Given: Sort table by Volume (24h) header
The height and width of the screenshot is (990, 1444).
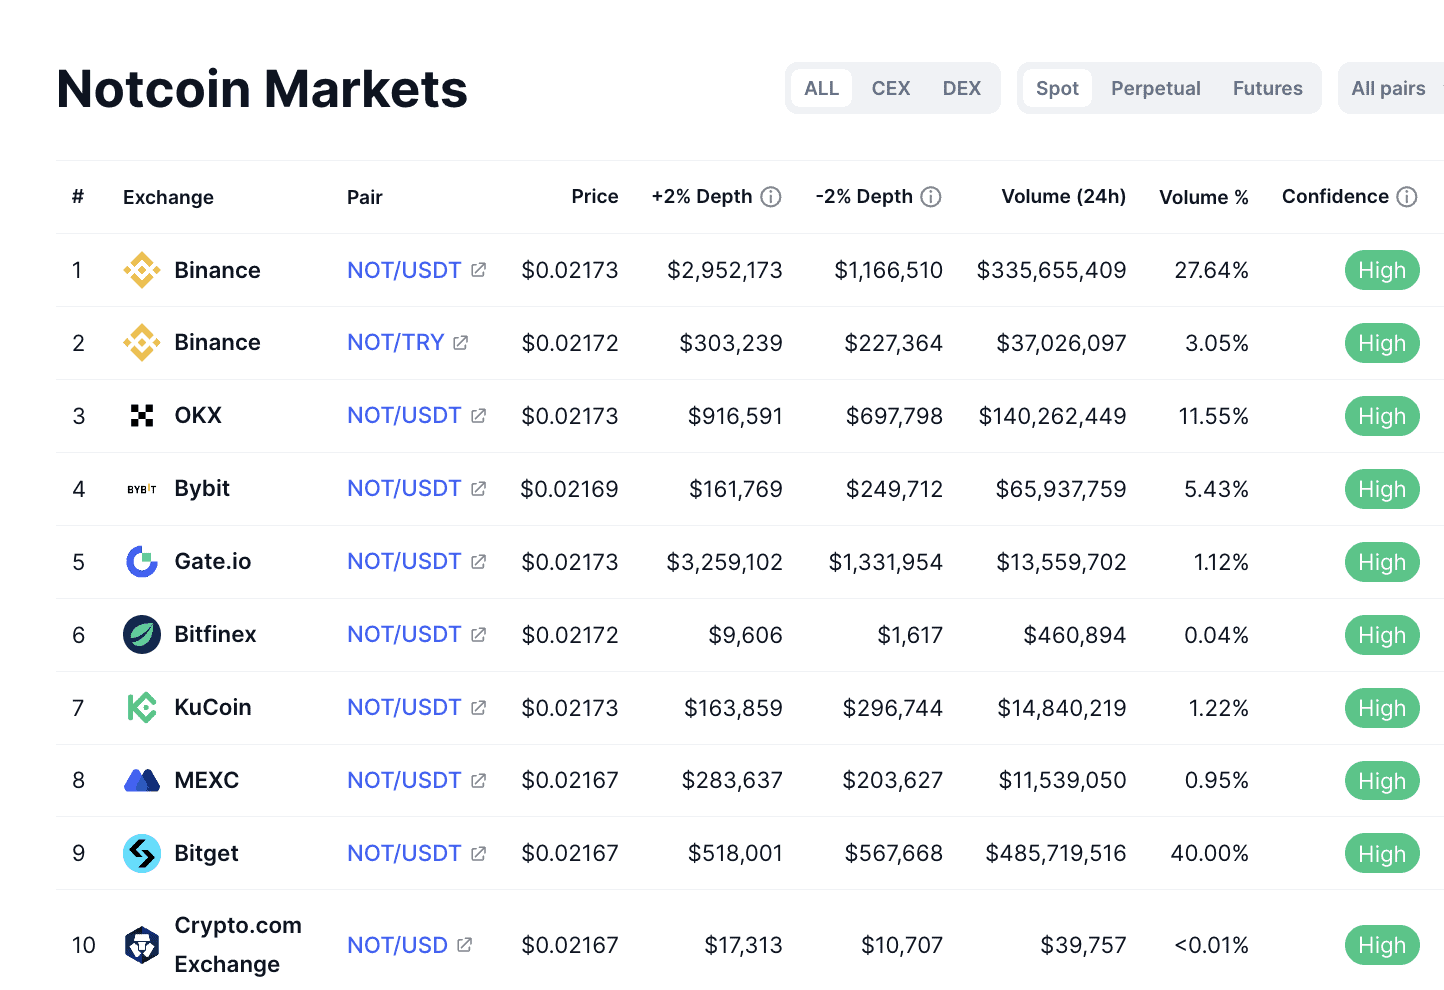Looking at the screenshot, I should click(1063, 197).
